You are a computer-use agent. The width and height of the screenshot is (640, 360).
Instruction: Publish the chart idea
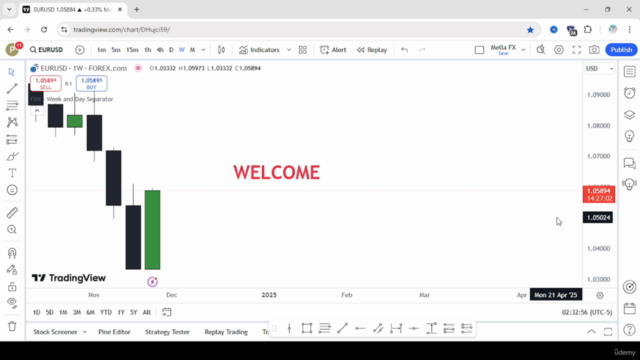(x=621, y=50)
